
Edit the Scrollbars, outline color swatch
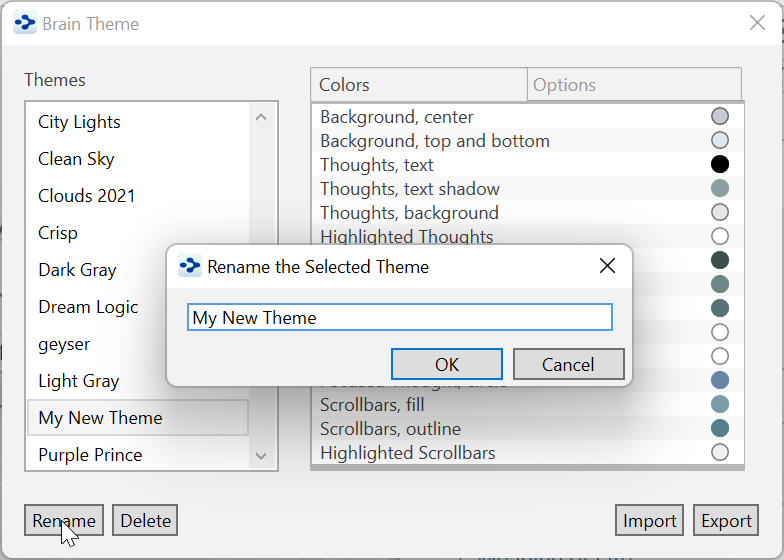pyautogui.click(x=720, y=429)
